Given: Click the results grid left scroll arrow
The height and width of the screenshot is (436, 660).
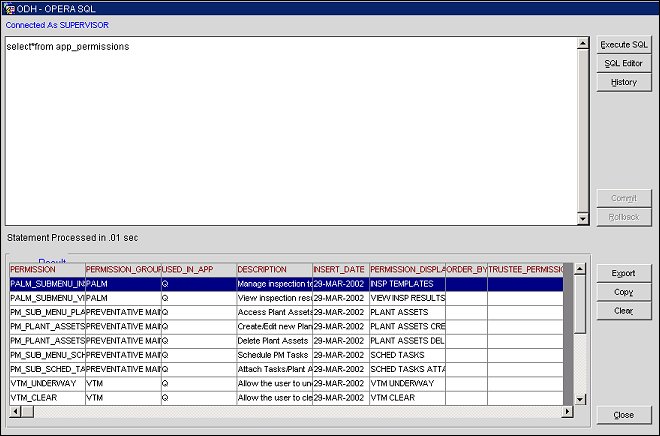Looking at the screenshot, I should (13, 412).
